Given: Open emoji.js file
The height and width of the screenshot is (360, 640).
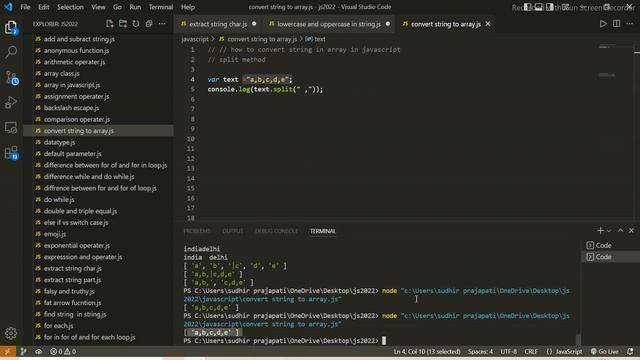Looking at the screenshot, I should coord(55,234).
